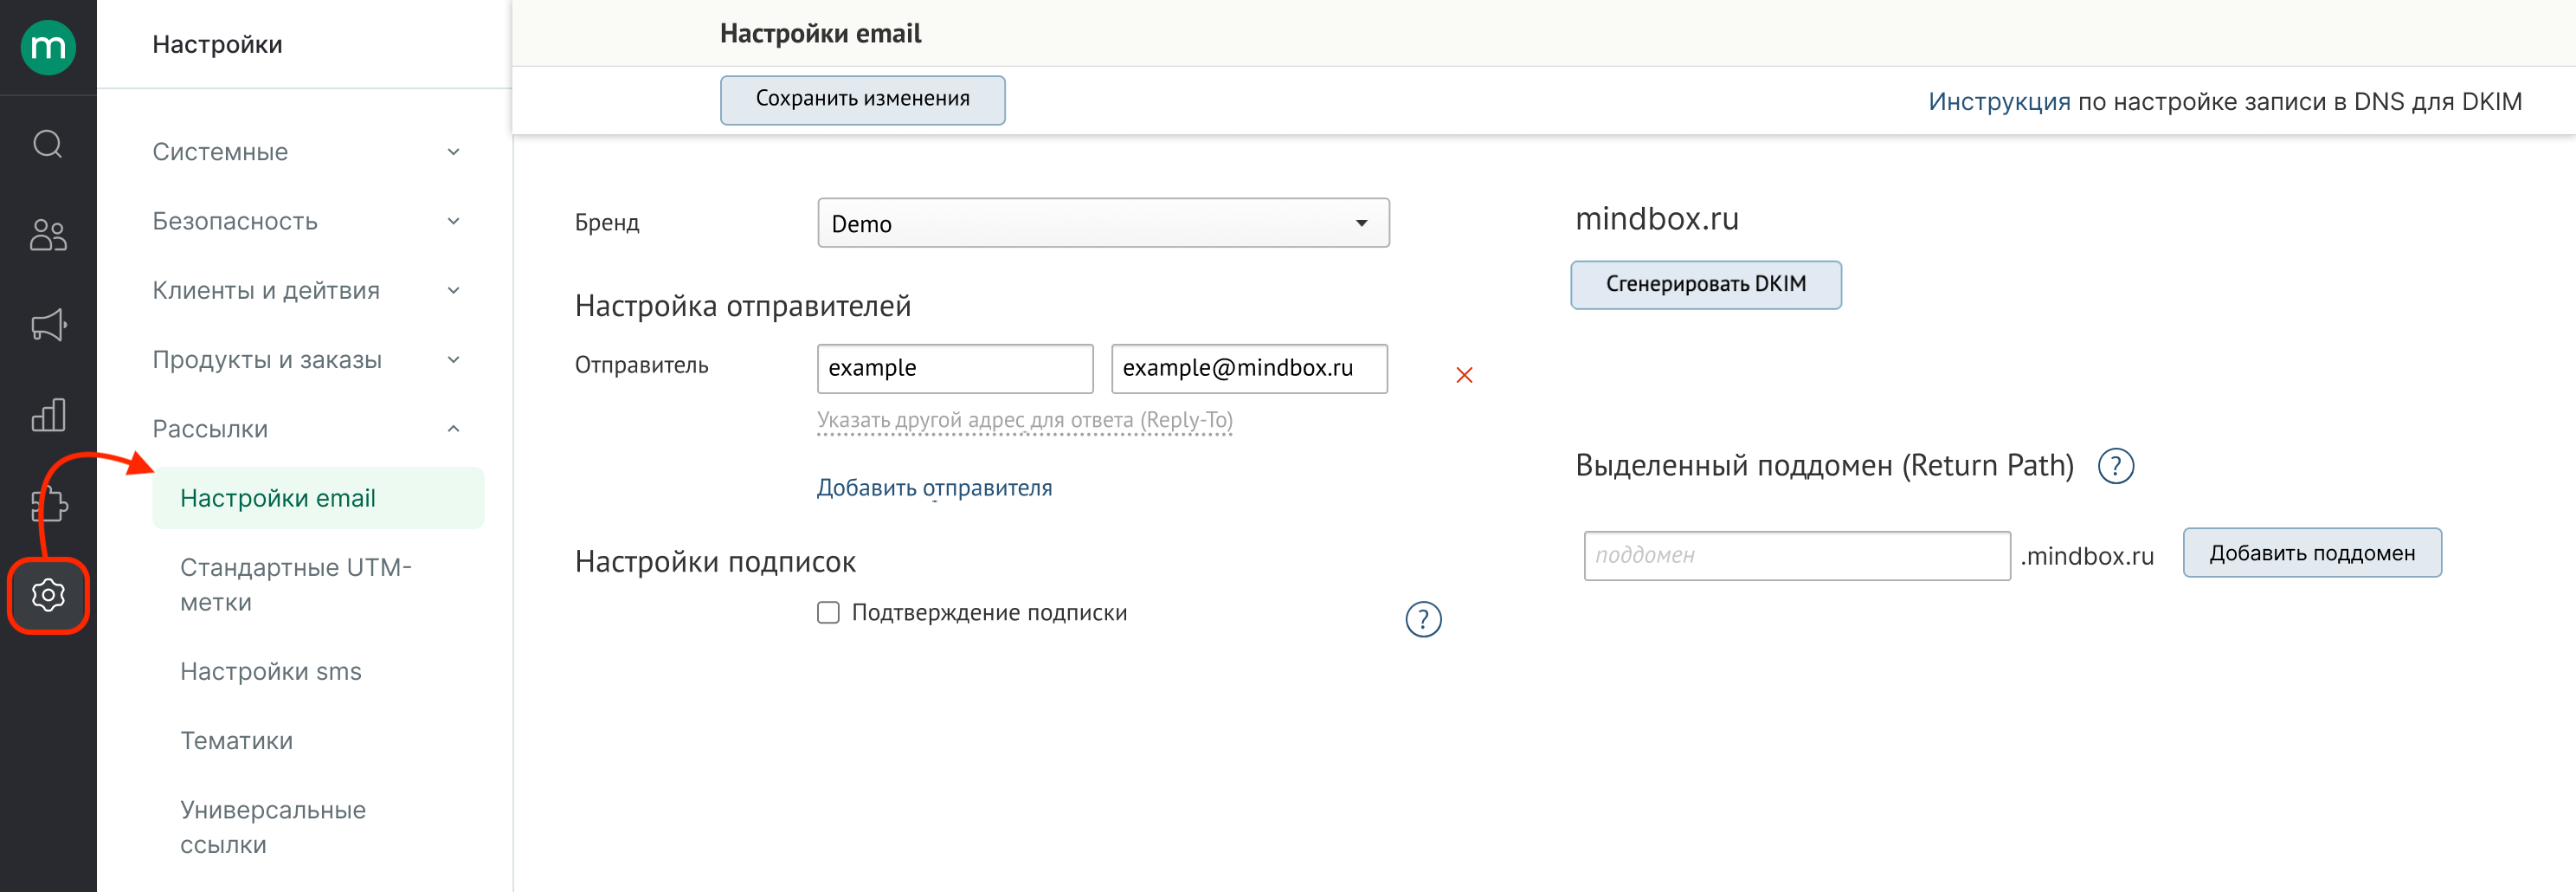Open the Бренд dropdown showing Demo
2576x892 pixels.
[1102, 223]
